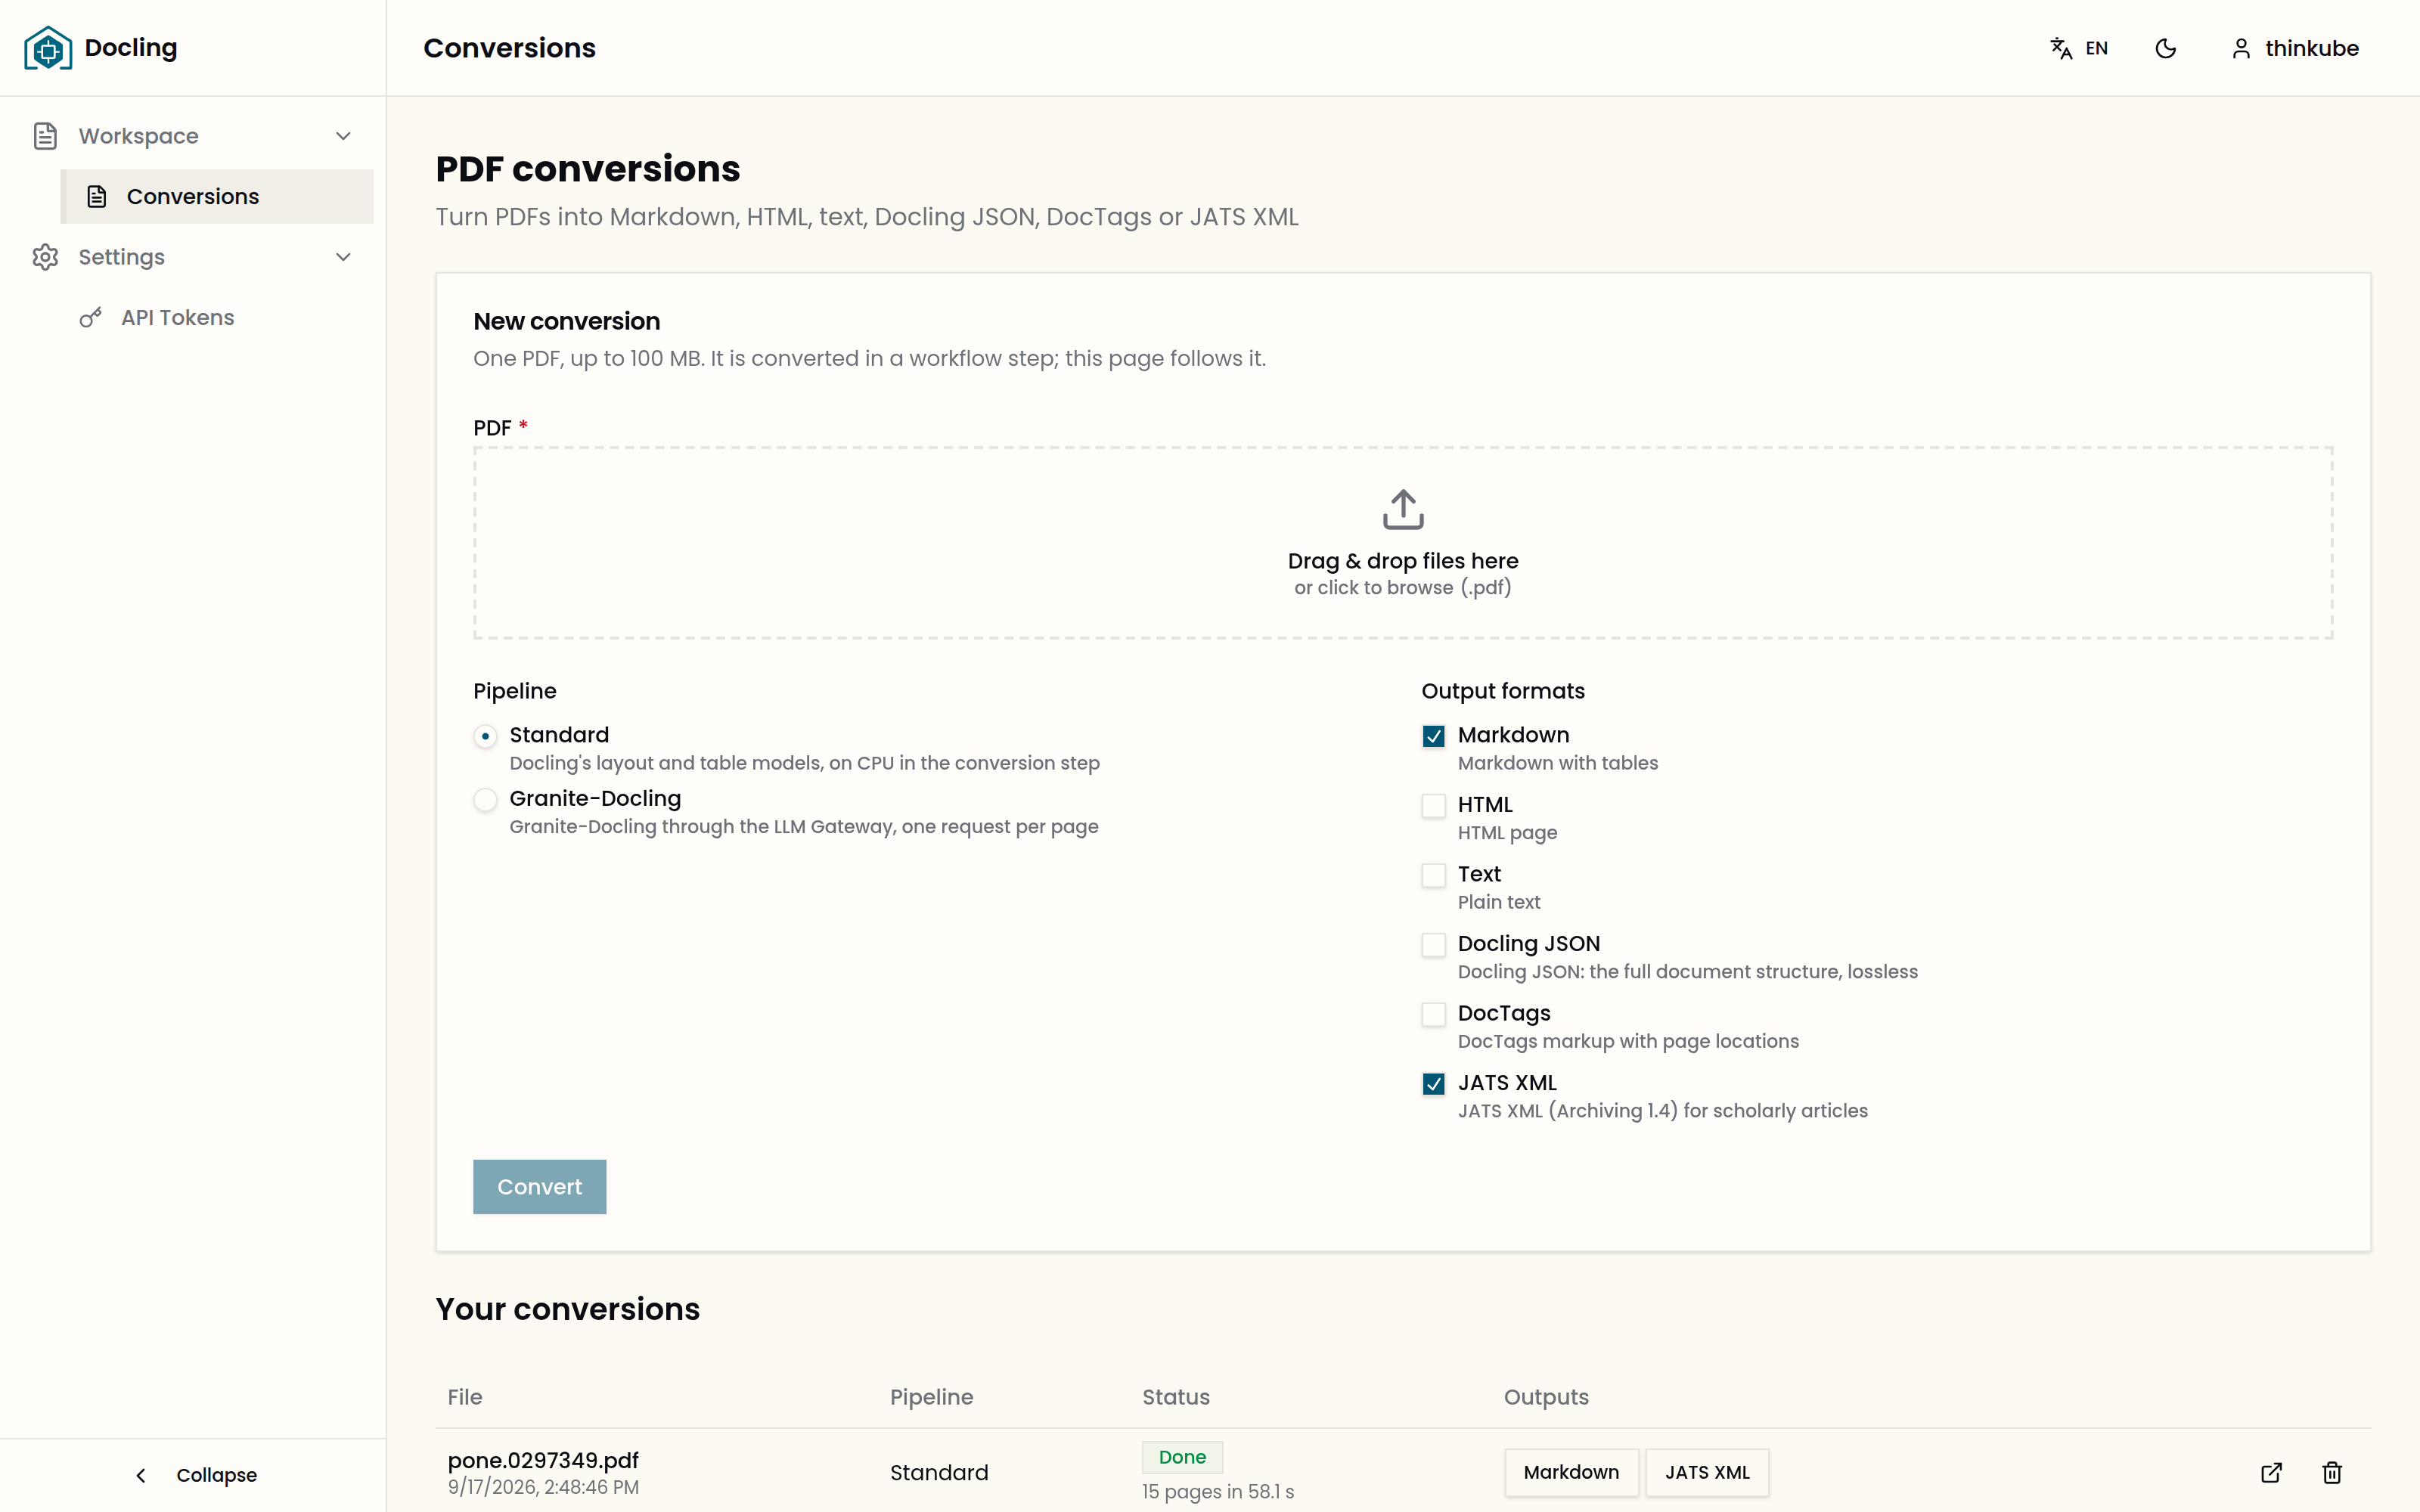This screenshot has width=2420, height=1512.
Task: Click the pone.0297349.pdf file name
Action: 543,1460
